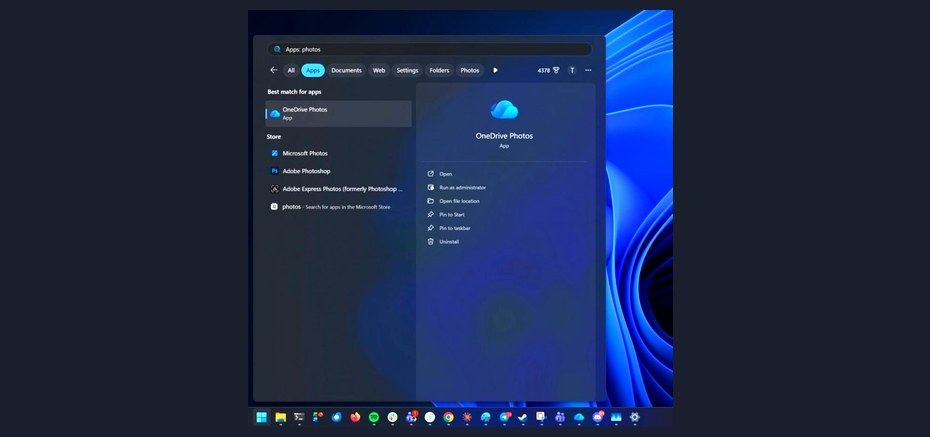Launch Spotify from the taskbar

(x=374, y=417)
